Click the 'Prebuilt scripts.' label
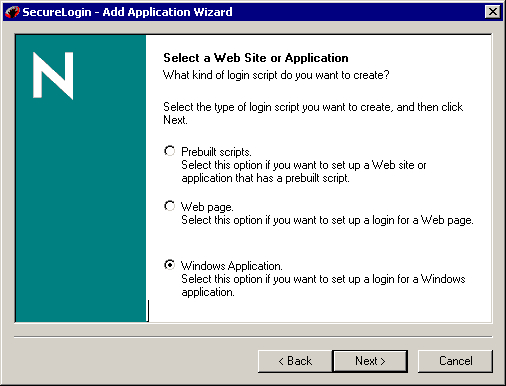 coord(216,152)
